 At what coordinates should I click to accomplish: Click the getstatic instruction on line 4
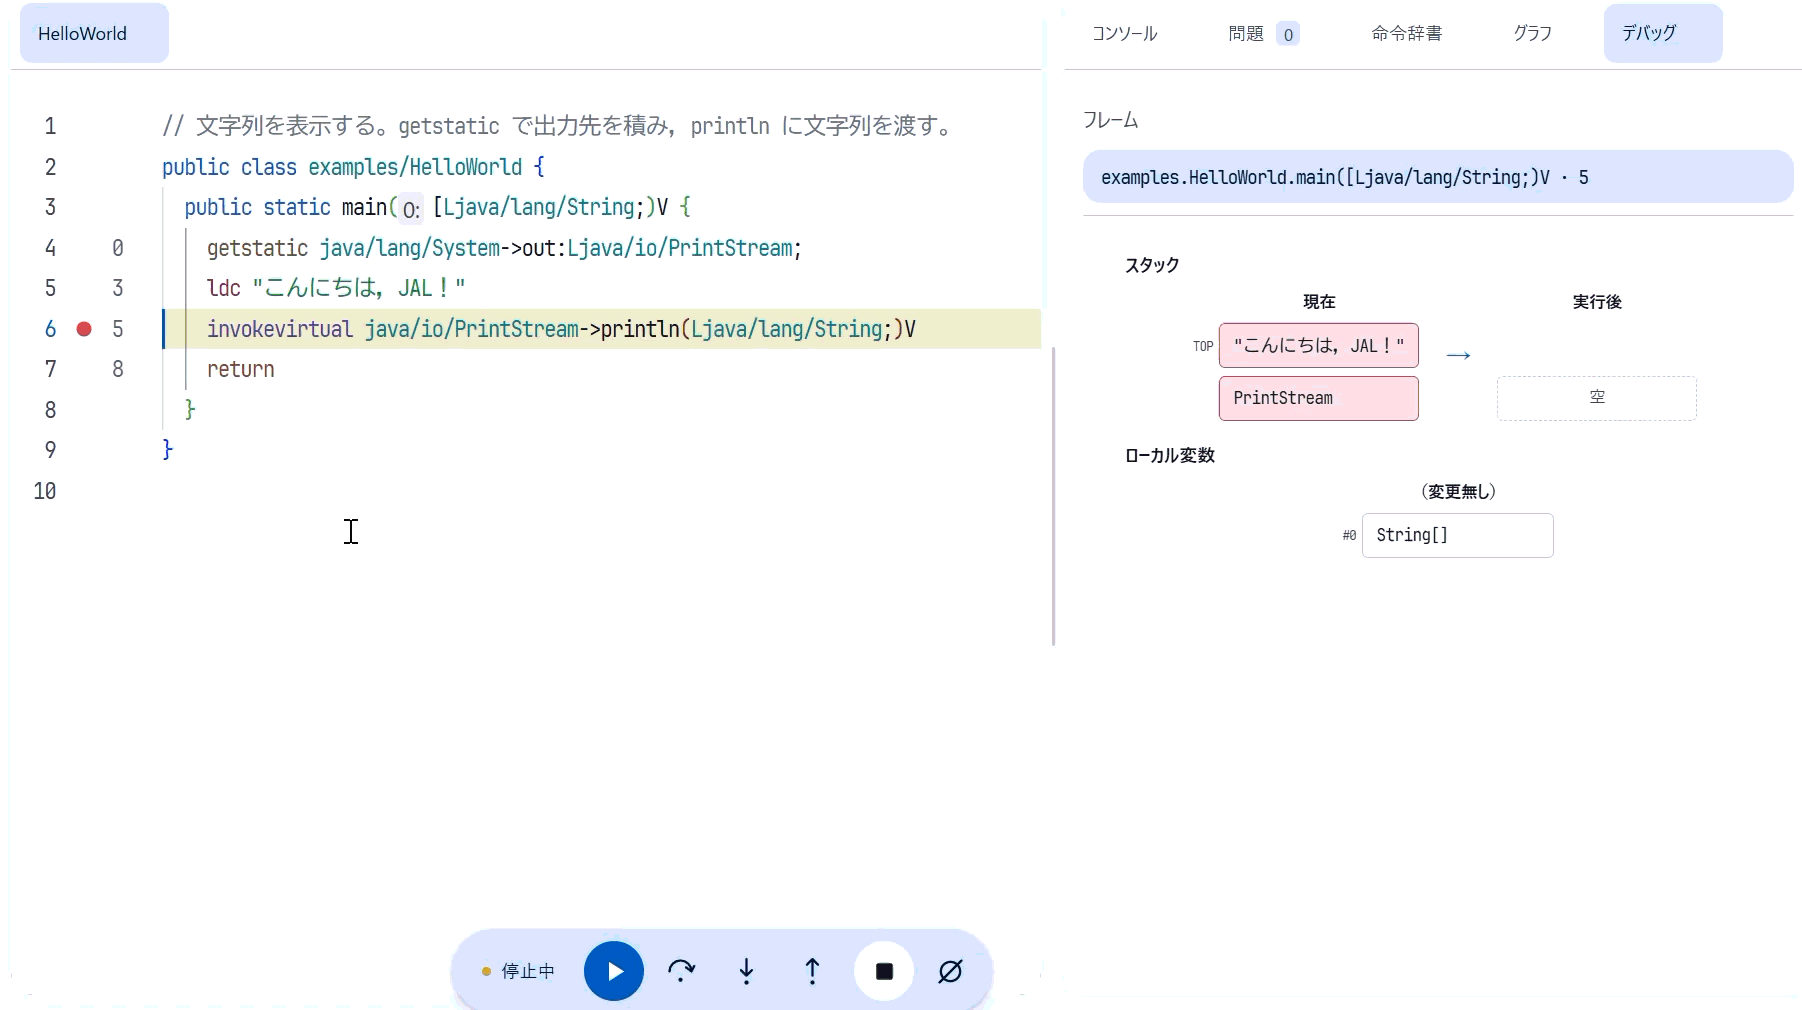tap(257, 248)
